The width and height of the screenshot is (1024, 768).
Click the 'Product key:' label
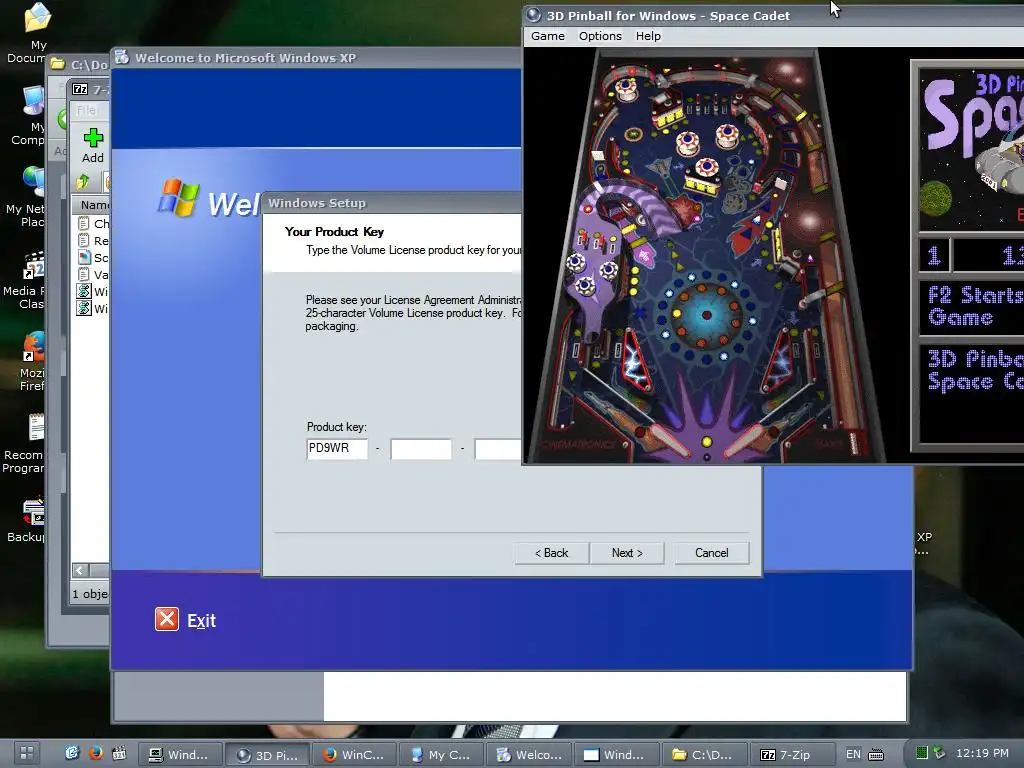click(x=336, y=426)
